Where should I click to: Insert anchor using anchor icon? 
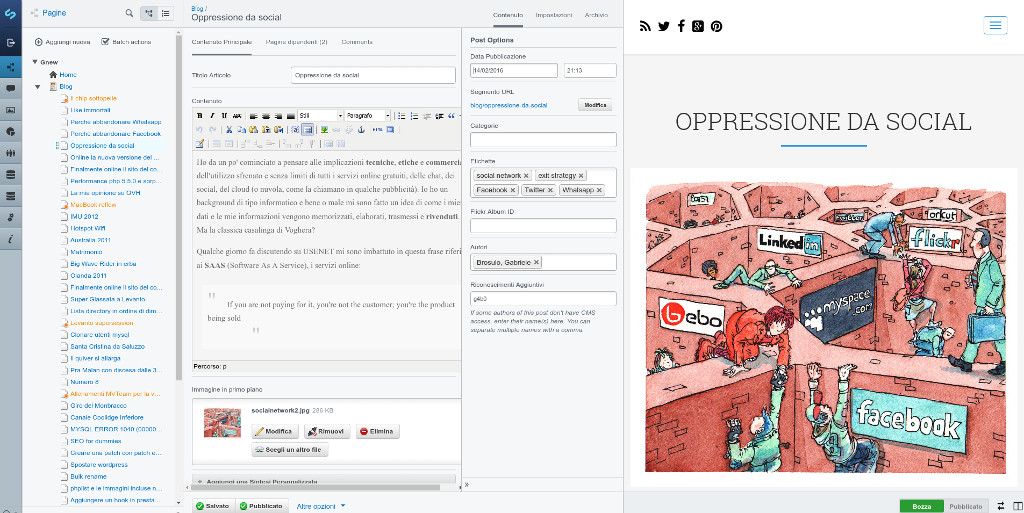pos(360,130)
